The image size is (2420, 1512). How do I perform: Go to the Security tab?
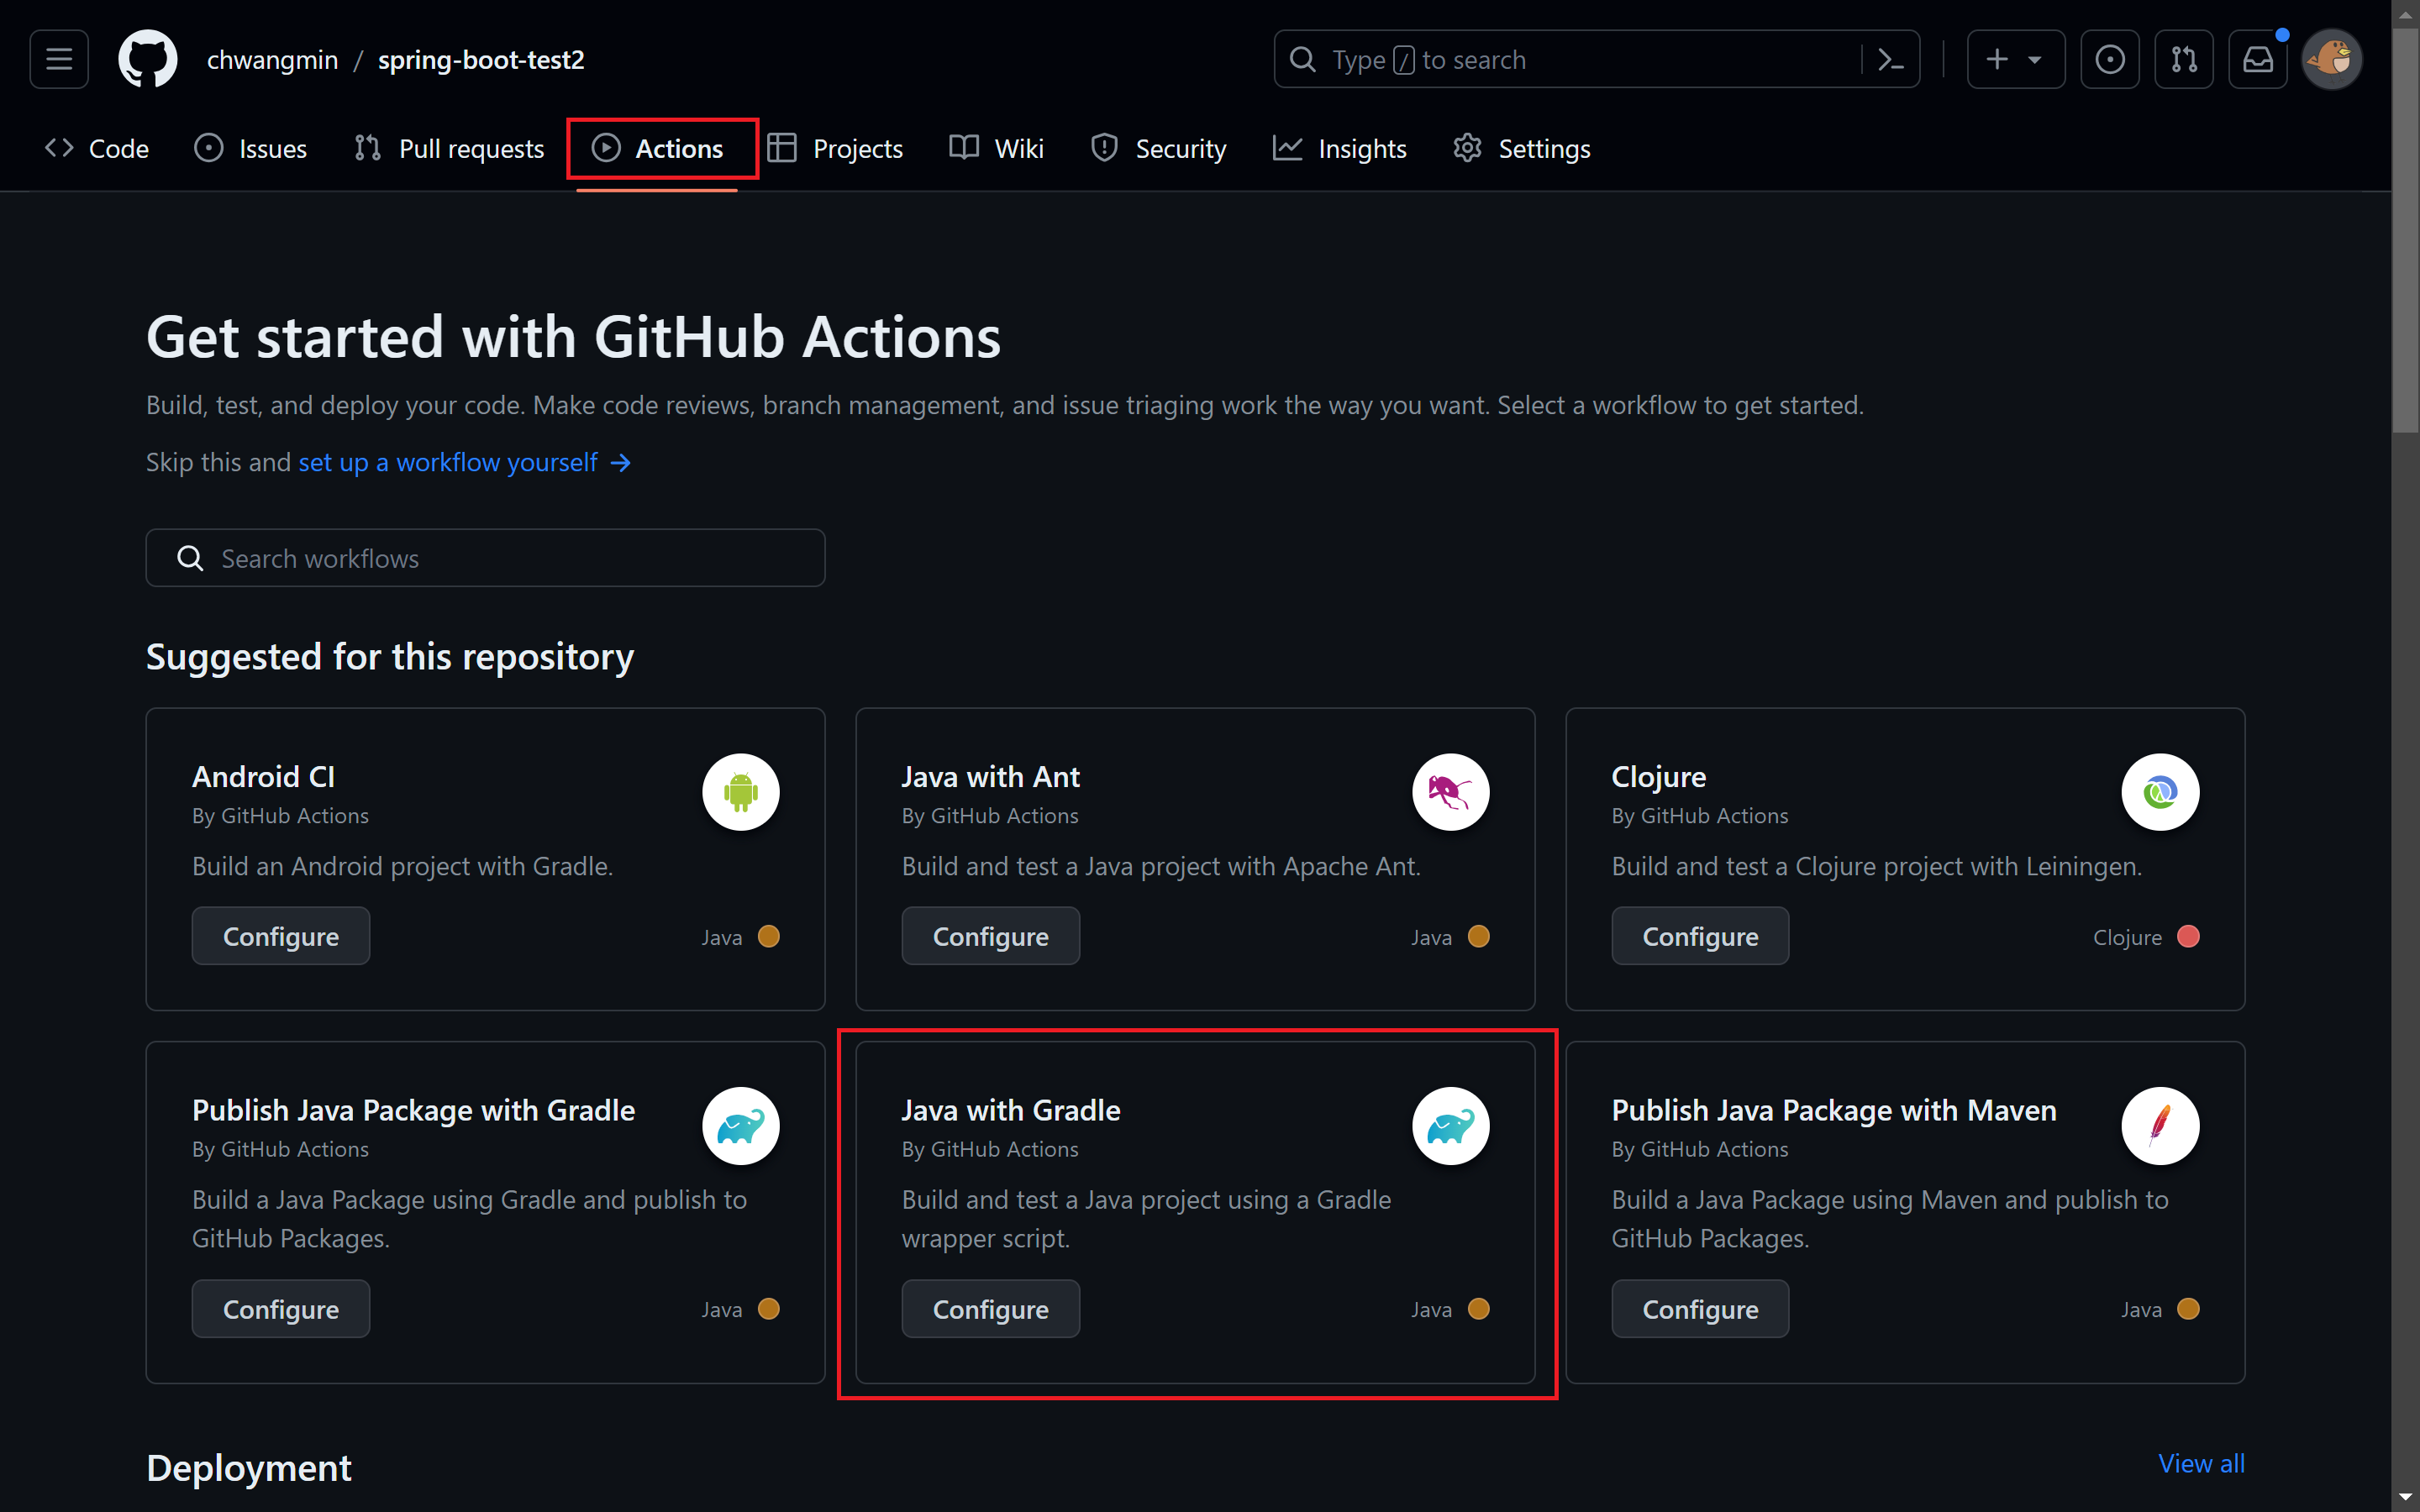click(1159, 149)
